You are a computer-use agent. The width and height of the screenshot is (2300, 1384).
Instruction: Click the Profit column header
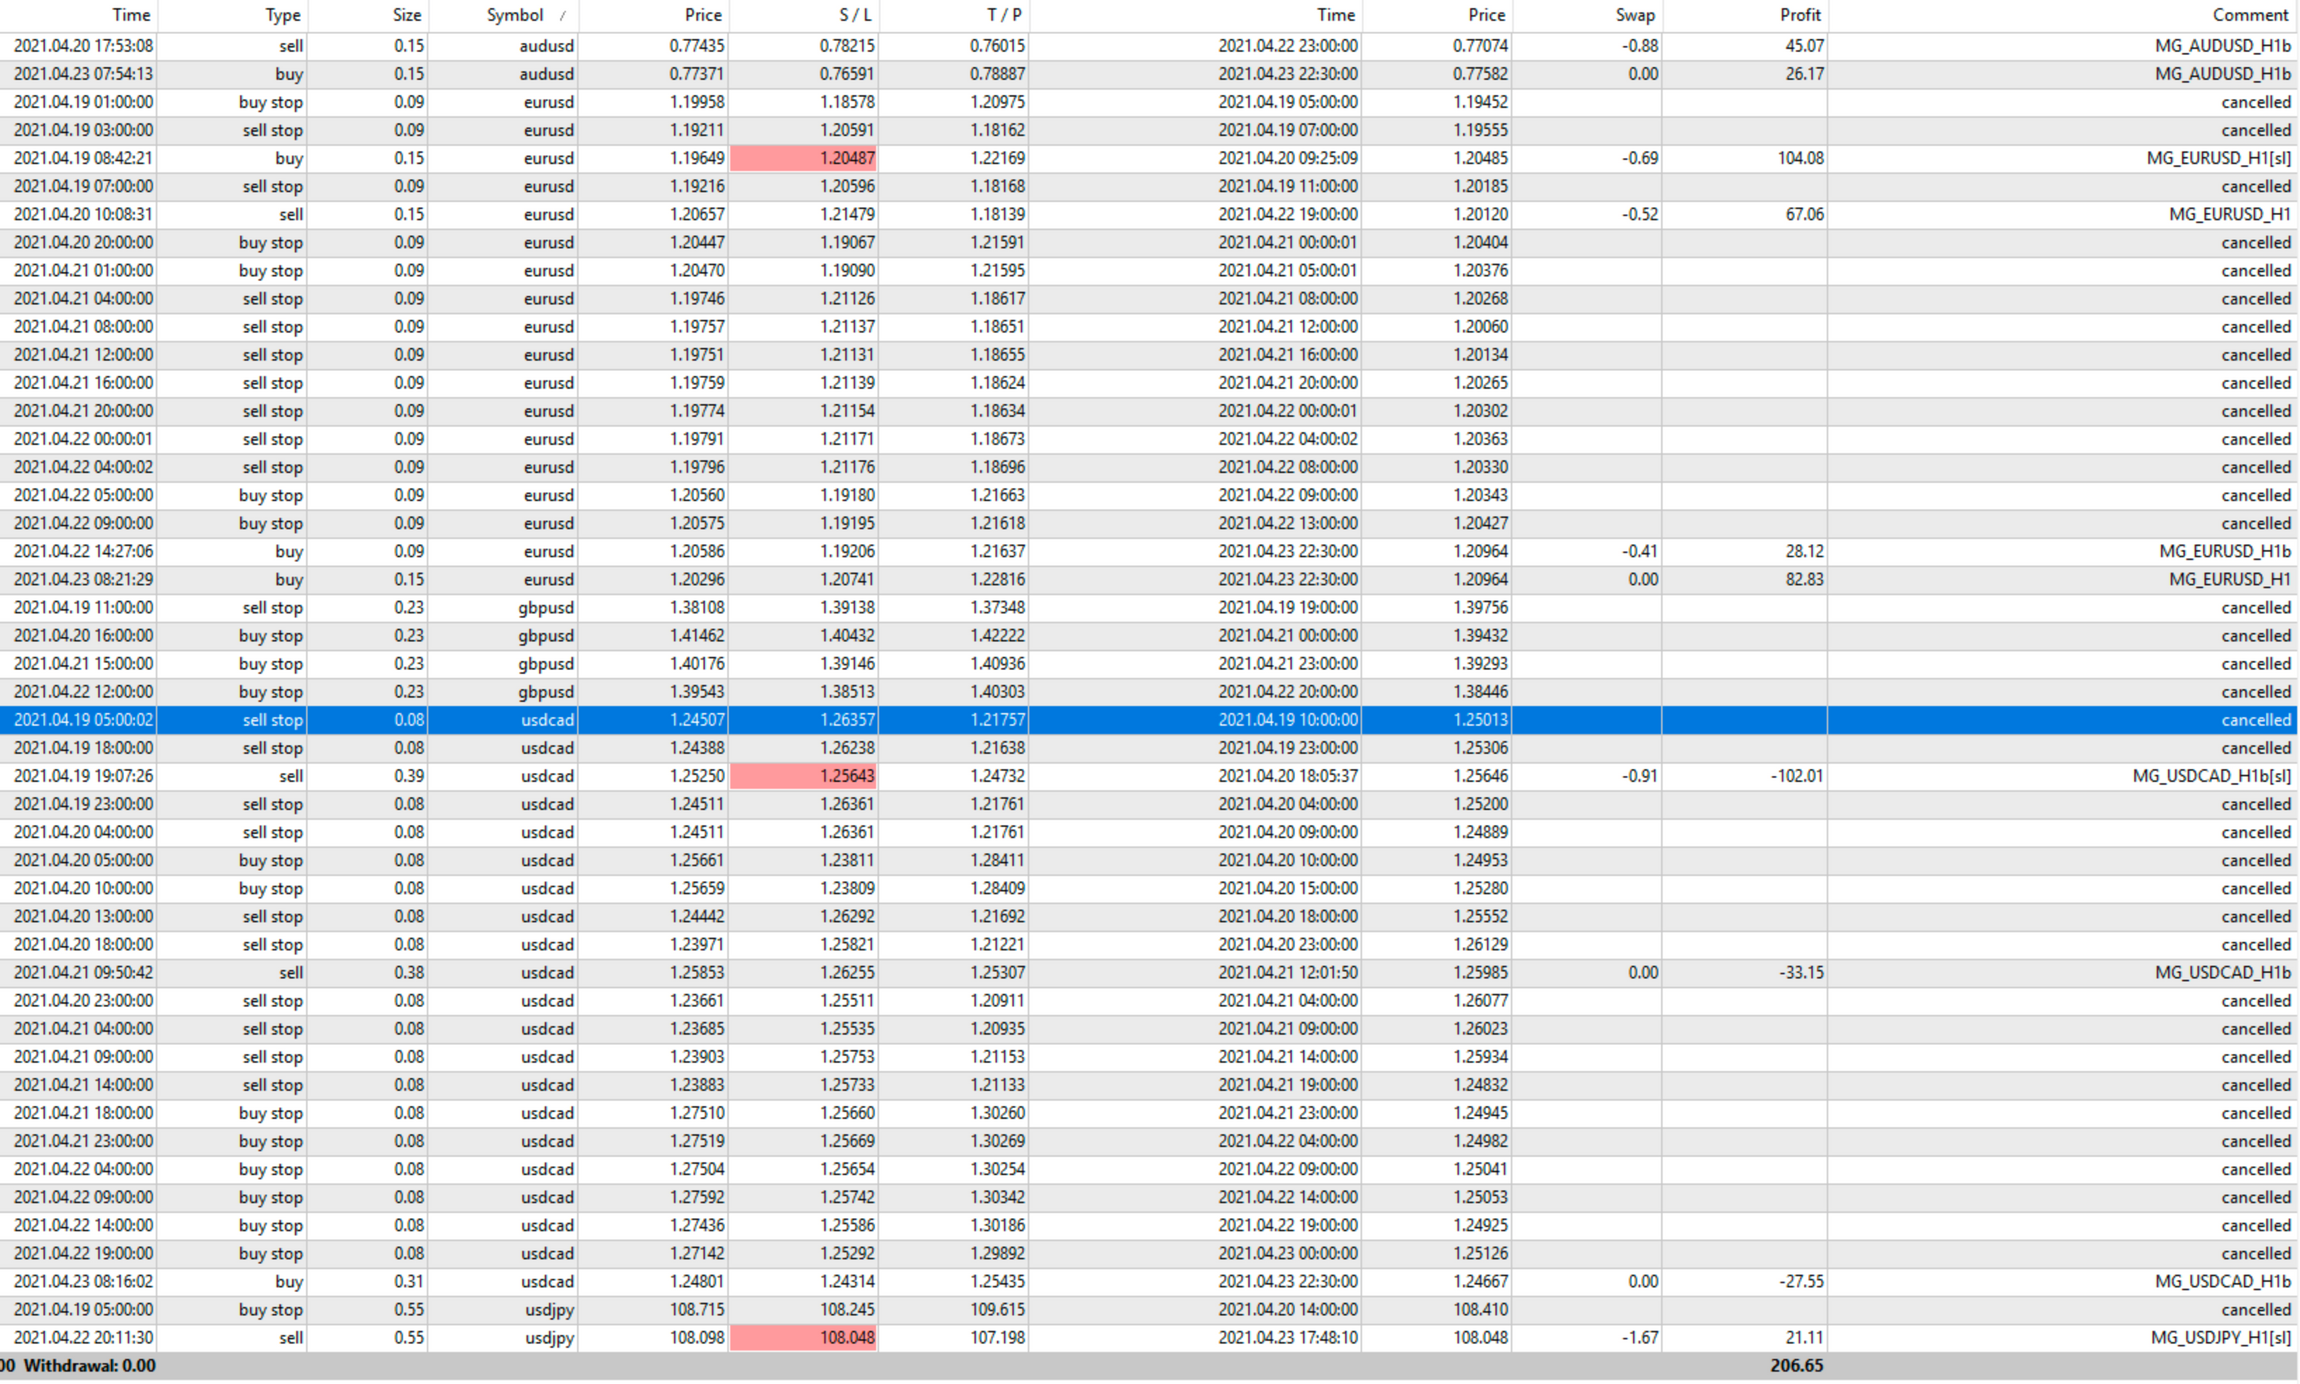tap(1799, 15)
